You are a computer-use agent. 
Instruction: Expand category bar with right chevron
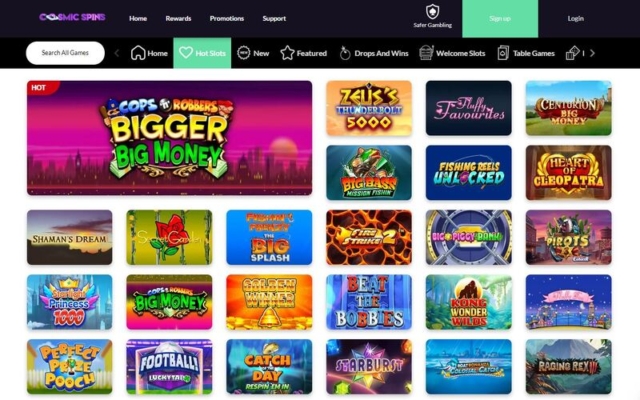[592, 53]
